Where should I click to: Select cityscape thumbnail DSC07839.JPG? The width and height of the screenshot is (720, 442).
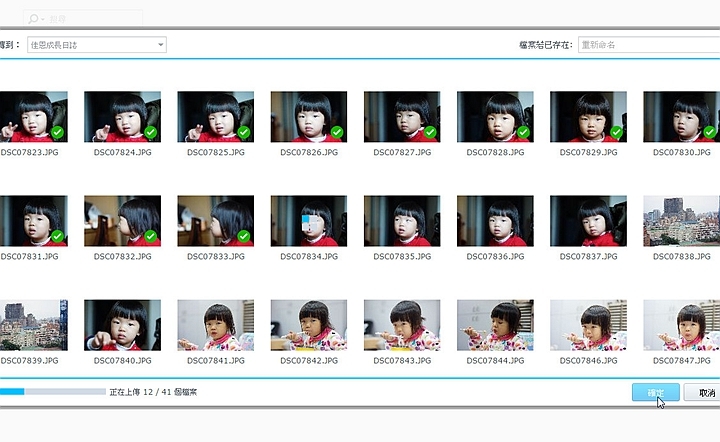34,325
